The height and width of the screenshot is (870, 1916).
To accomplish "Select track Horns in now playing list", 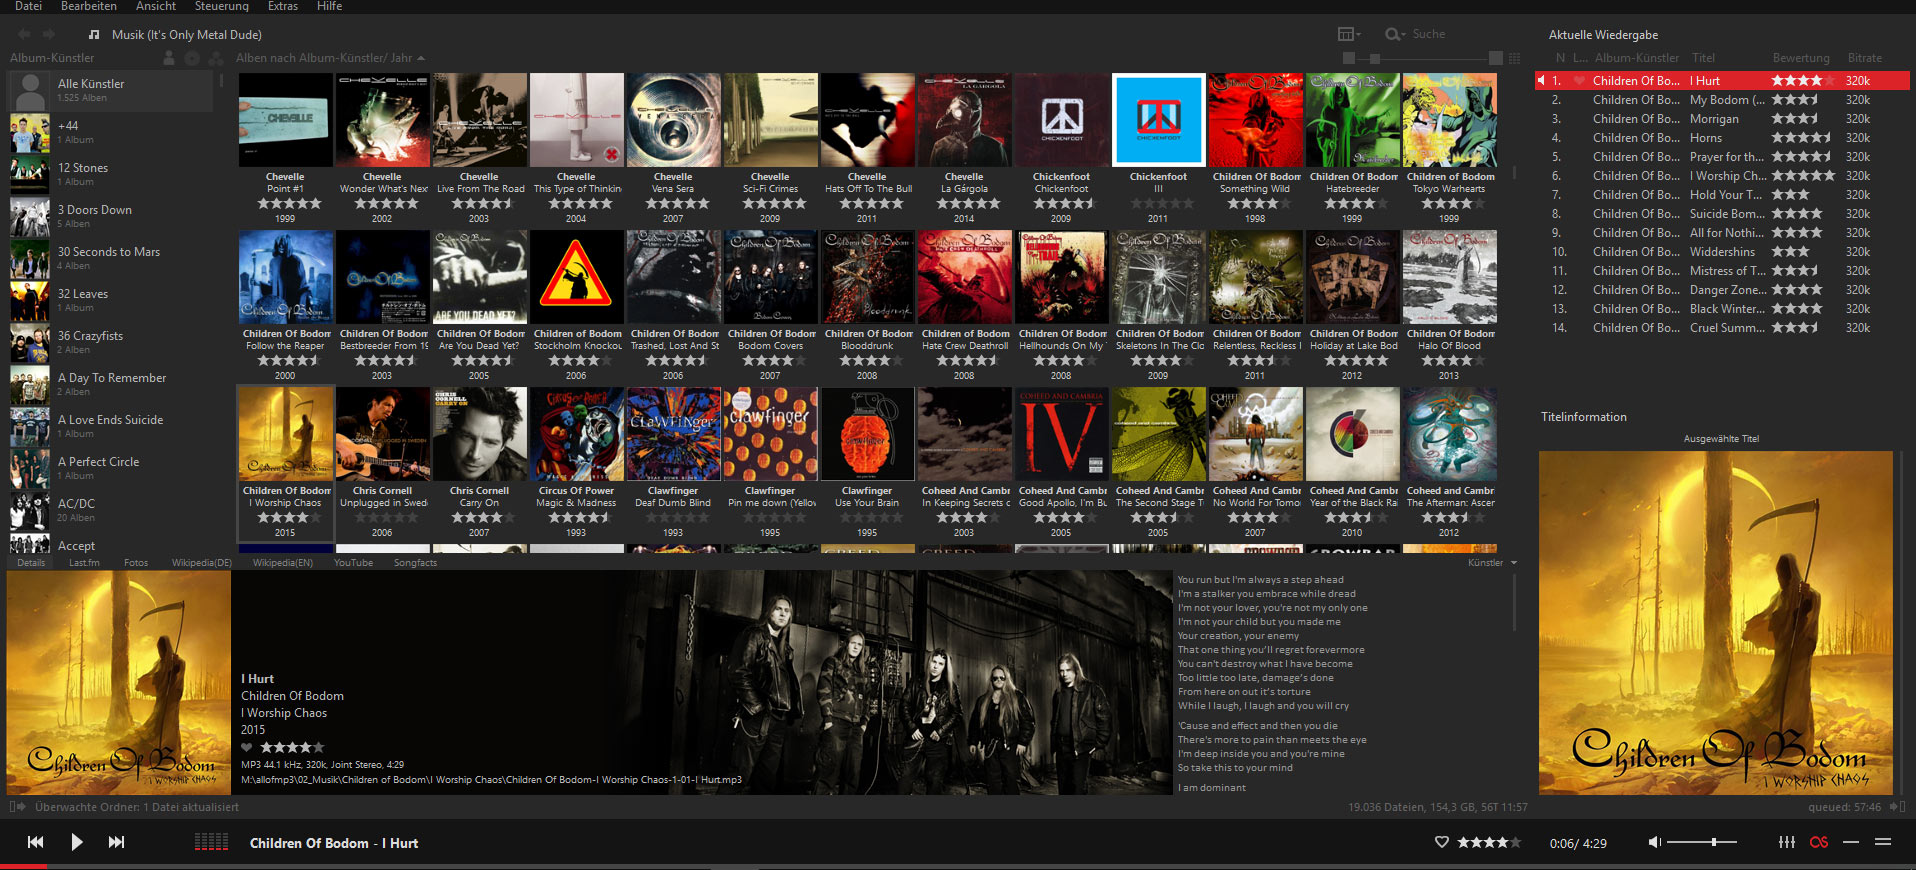I will [1722, 138].
